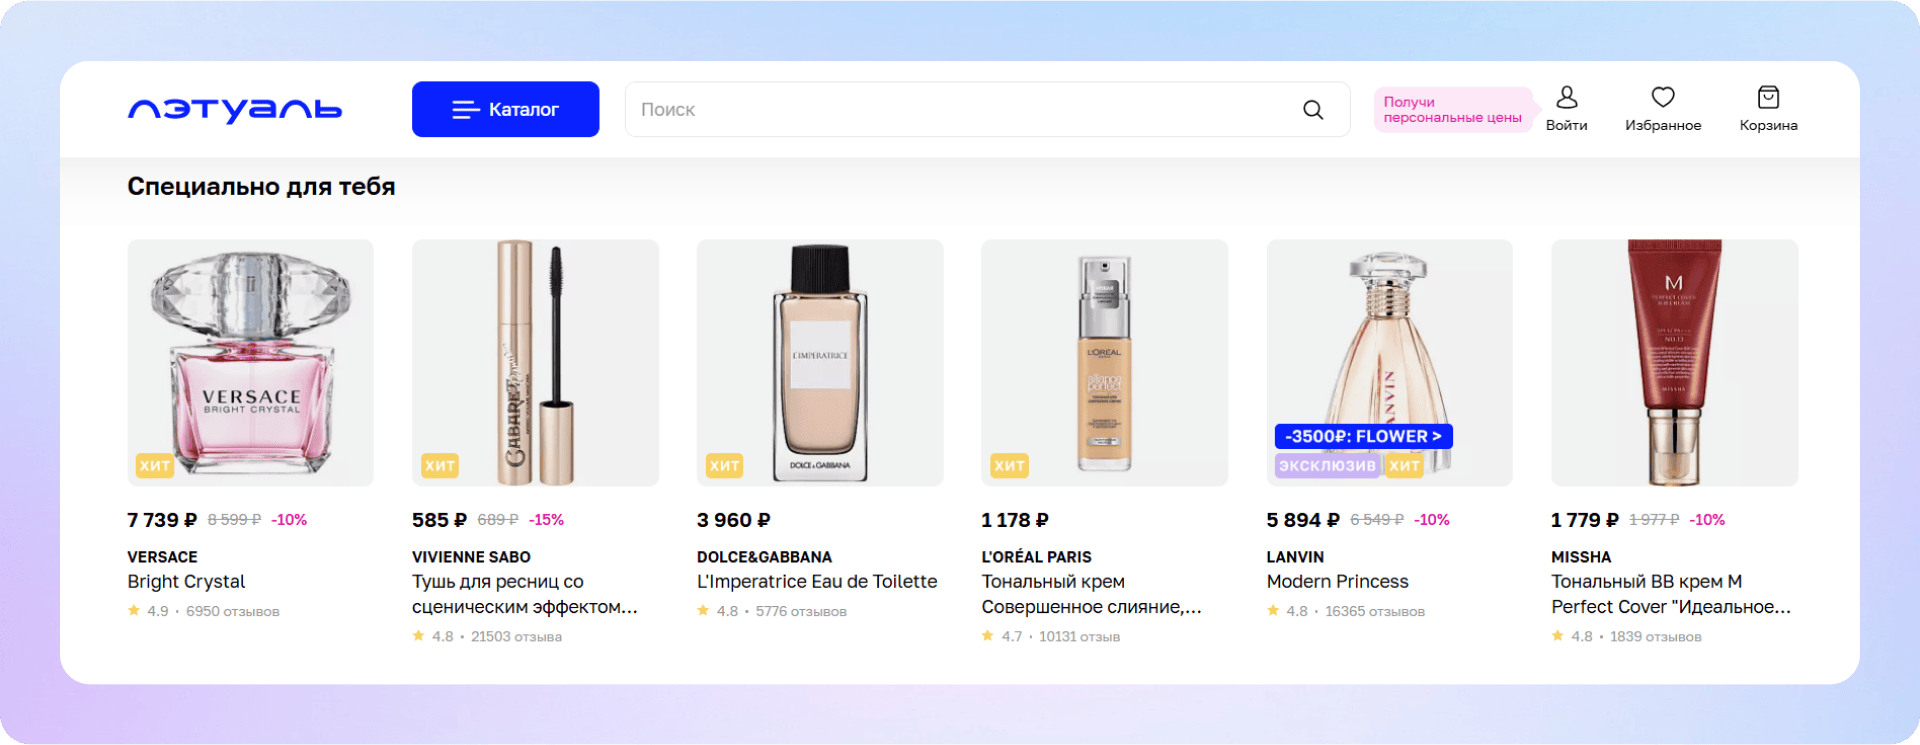Click the Получи персональные цены banner
This screenshot has height=745, width=1920.
tap(1452, 110)
